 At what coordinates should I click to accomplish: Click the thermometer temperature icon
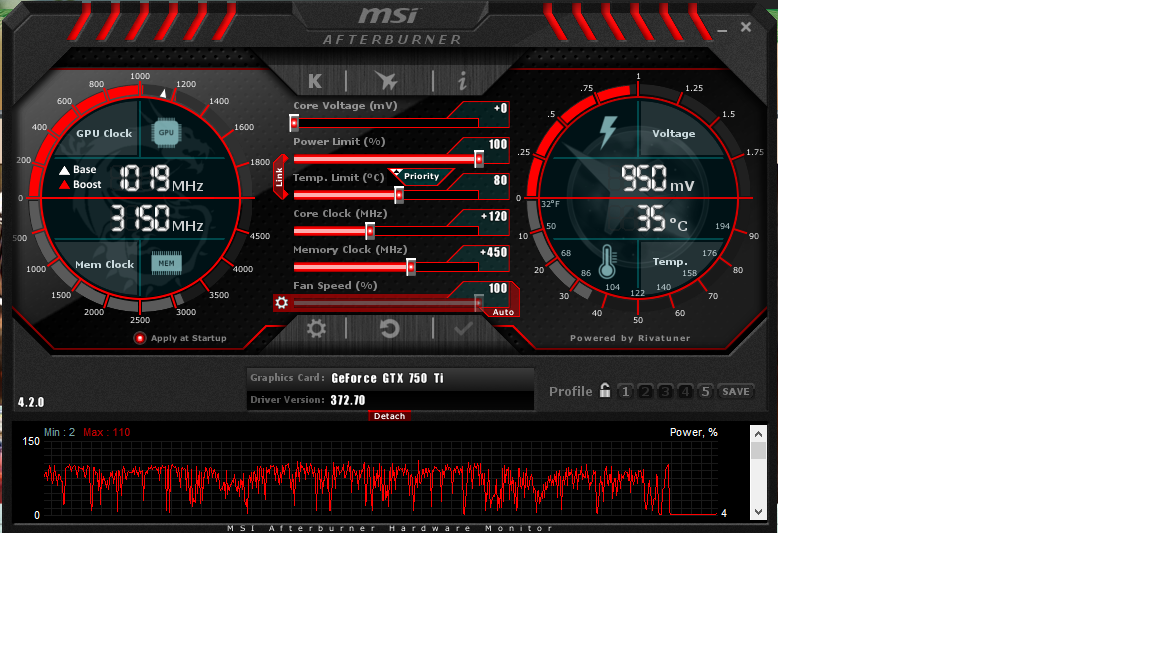607,262
